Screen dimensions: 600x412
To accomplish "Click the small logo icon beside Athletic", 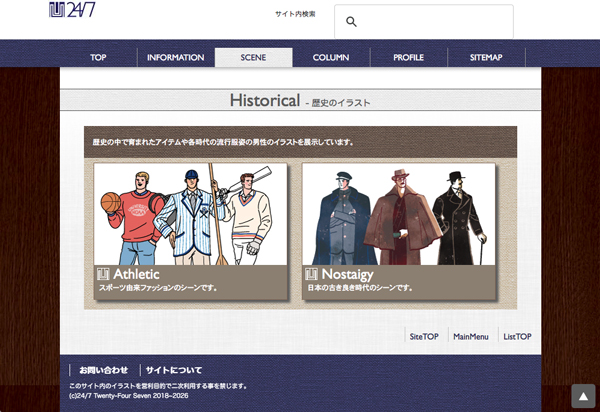I will (x=103, y=274).
